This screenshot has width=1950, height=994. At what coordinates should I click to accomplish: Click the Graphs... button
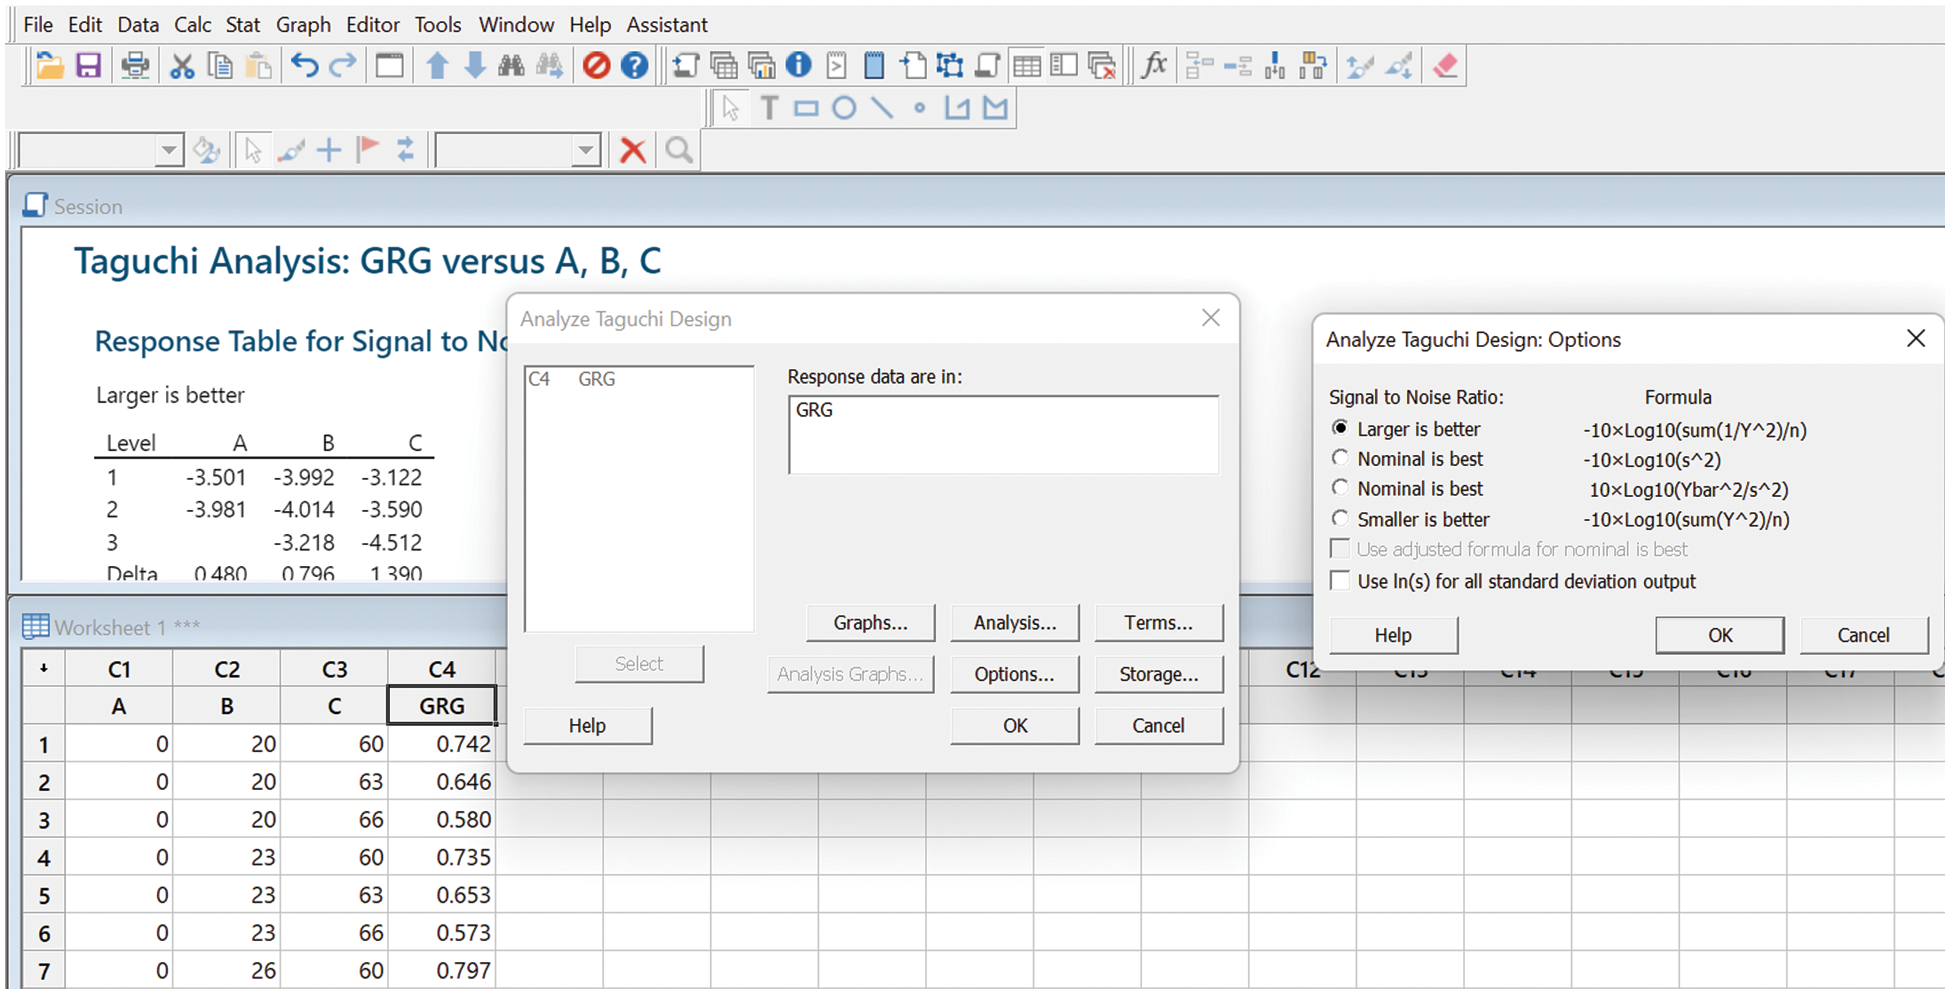tap(870, 622)
